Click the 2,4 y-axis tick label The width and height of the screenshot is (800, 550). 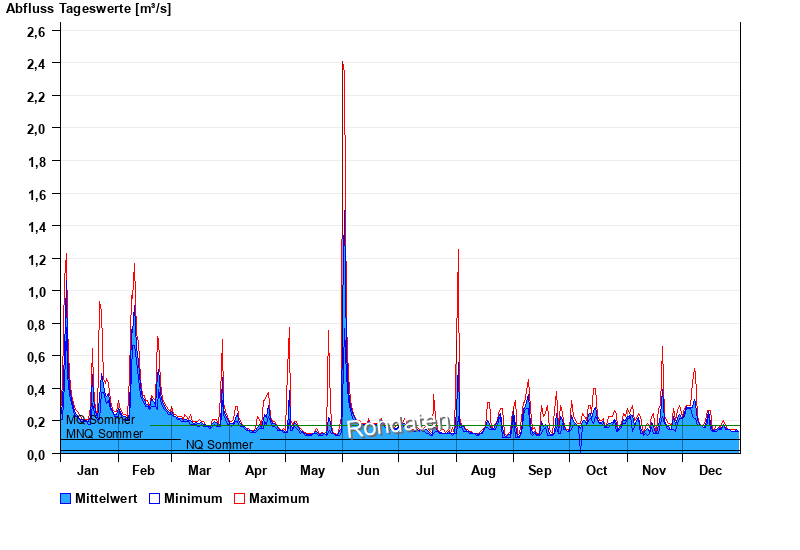(36, 63)
